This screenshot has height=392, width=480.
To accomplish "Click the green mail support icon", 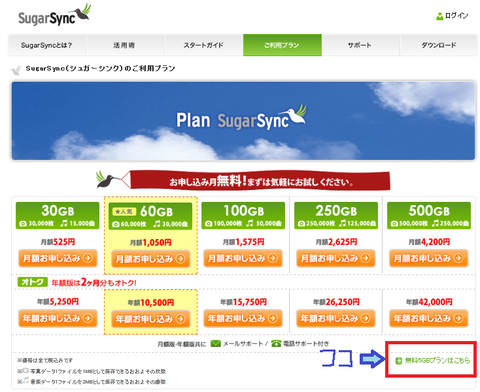I will (x=216, y=343).
